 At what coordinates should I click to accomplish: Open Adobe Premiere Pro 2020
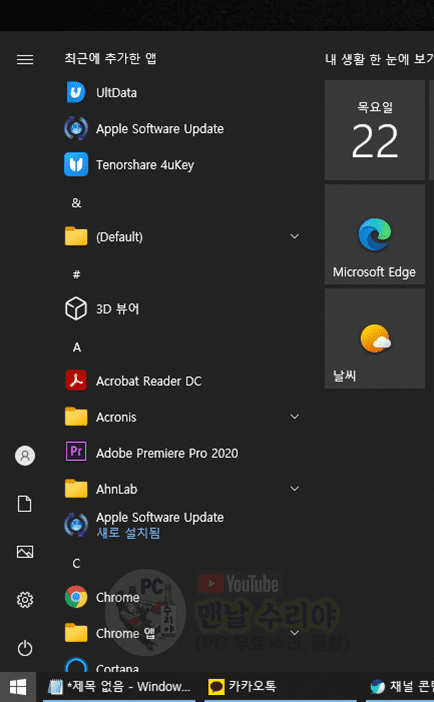coord(167,453)
